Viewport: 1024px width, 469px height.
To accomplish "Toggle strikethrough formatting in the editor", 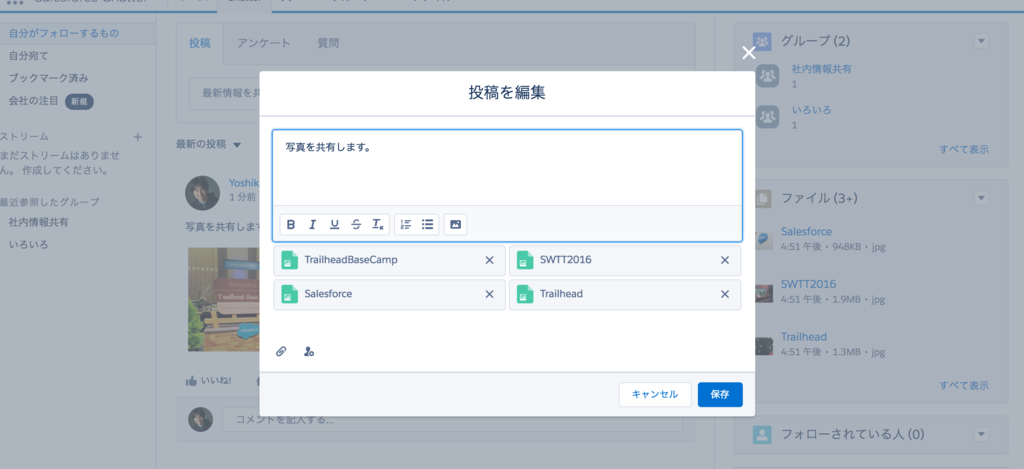I will (x=356, y=225).
